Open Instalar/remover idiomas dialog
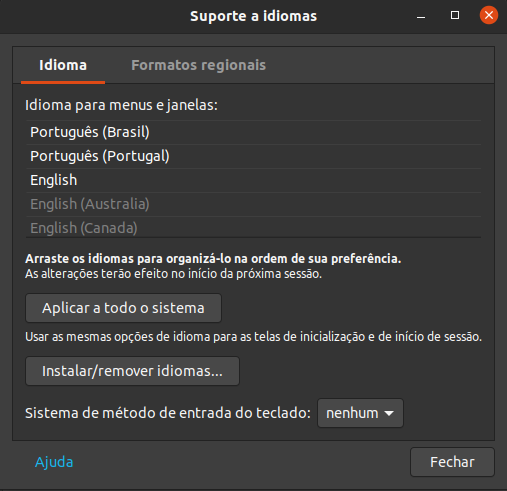Viewport: 507px width, 491px height. click(x=132, y=371)
